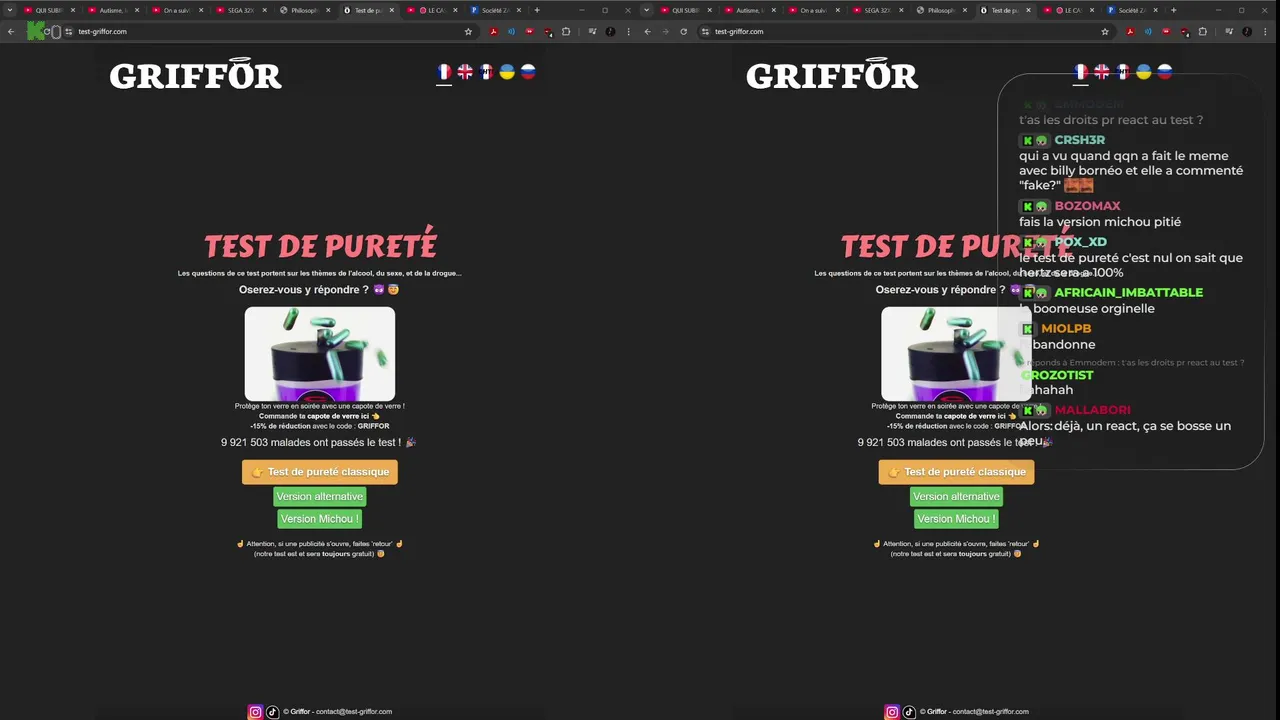Bookmark page with star in left window

[x=468, y=31]
